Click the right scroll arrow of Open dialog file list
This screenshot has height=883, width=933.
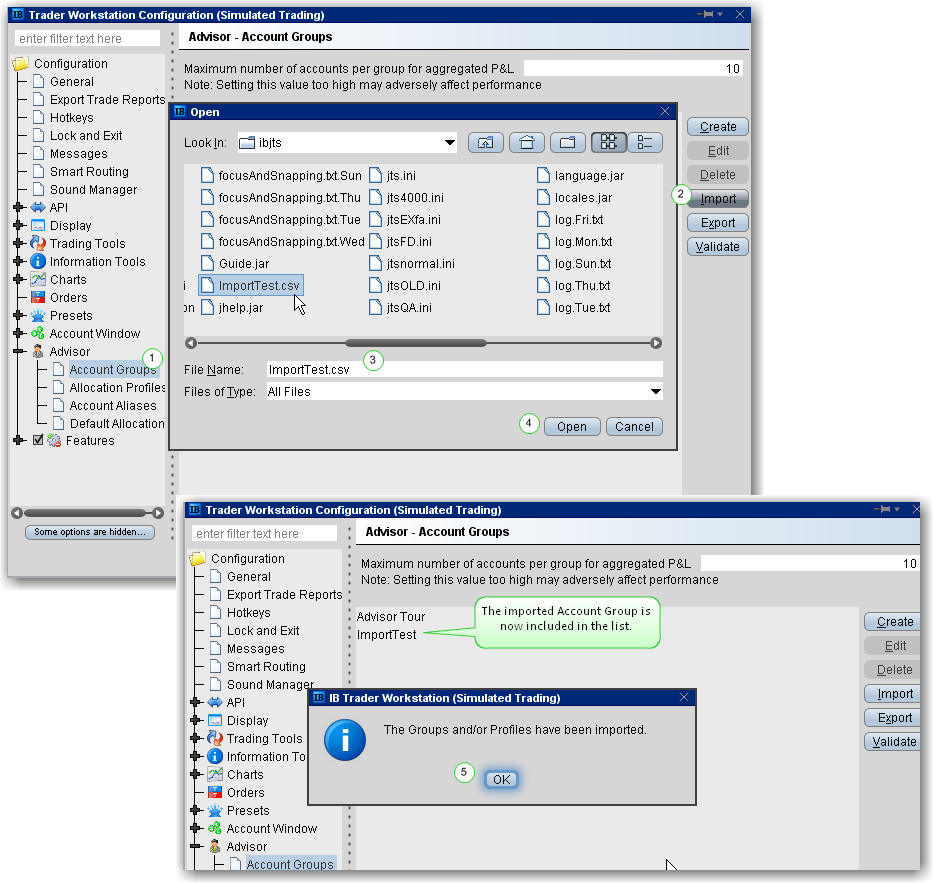[656, 343]
